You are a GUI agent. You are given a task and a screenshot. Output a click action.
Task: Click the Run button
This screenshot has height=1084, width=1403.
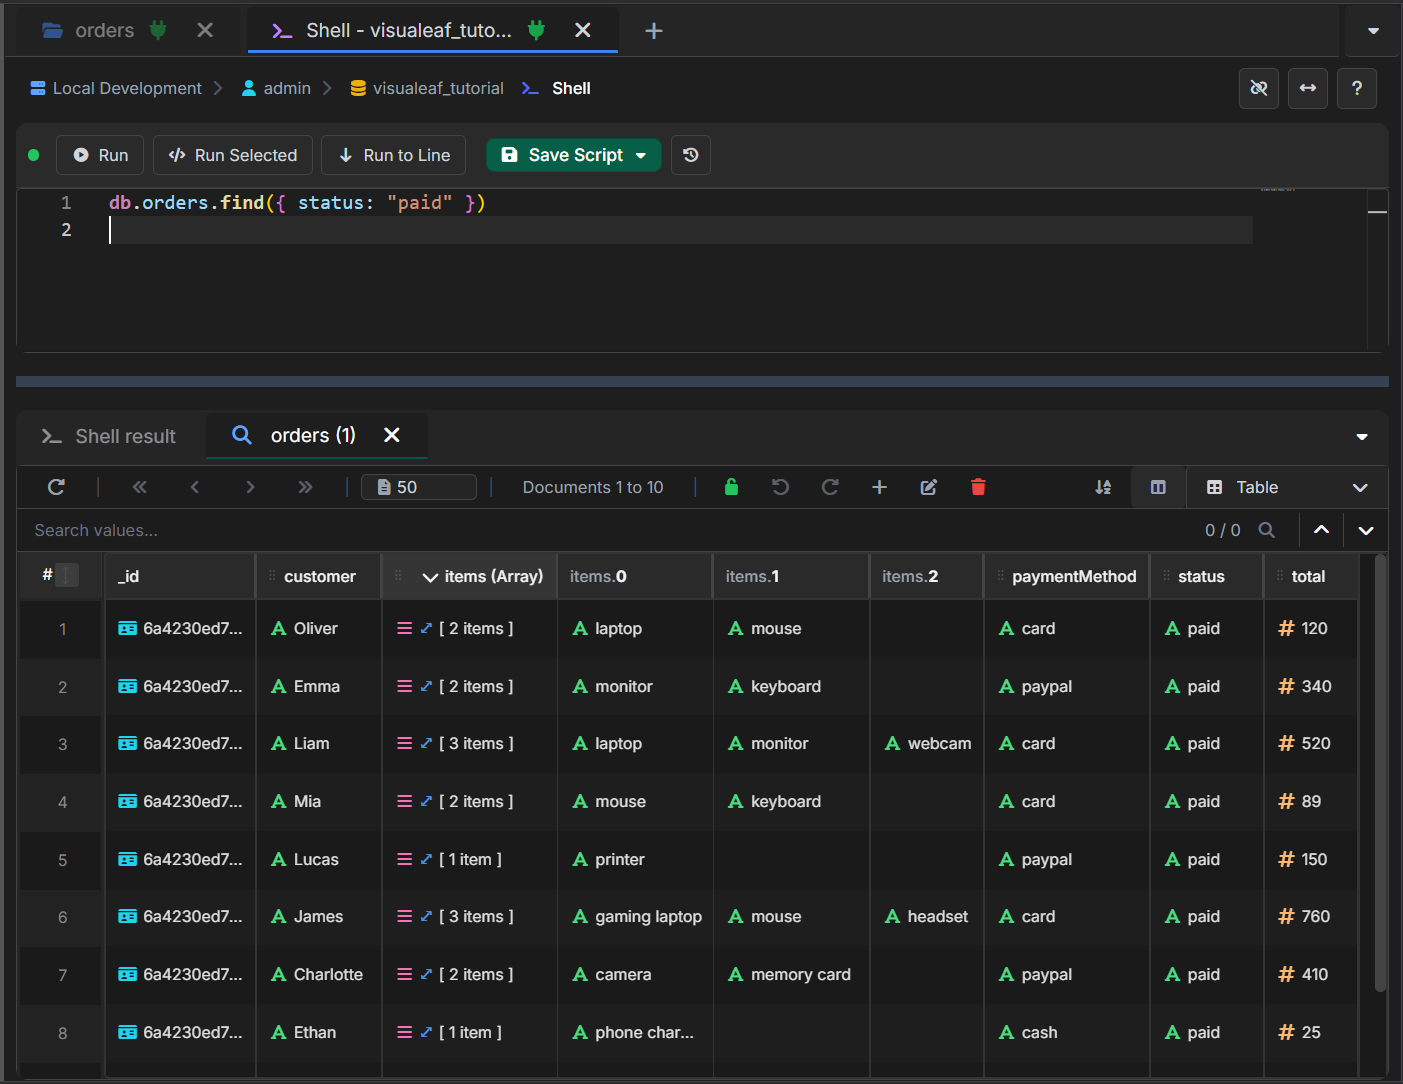pyautogui.click(x=100, y=155)
